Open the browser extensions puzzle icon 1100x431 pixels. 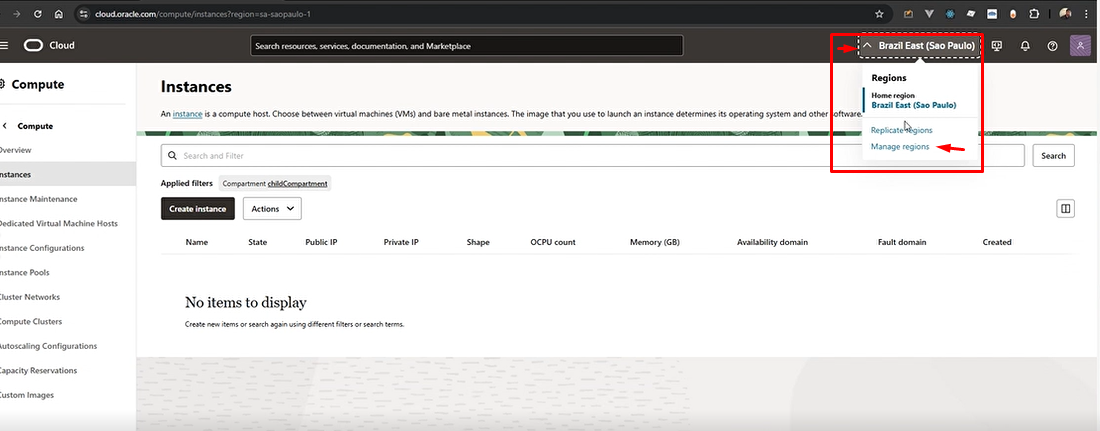1034,15
